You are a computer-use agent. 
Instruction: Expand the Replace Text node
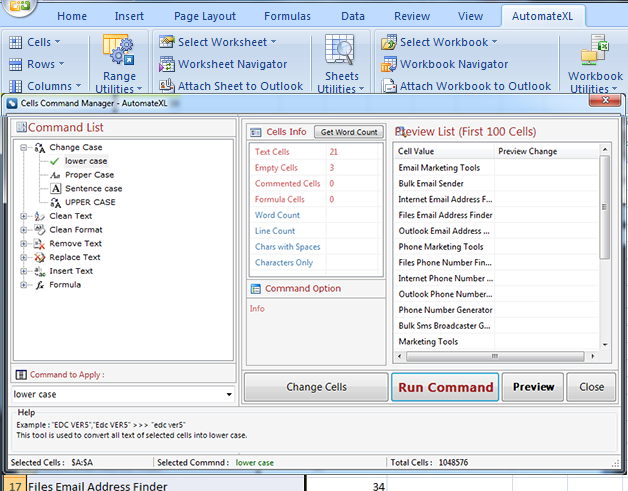[24, 258]
